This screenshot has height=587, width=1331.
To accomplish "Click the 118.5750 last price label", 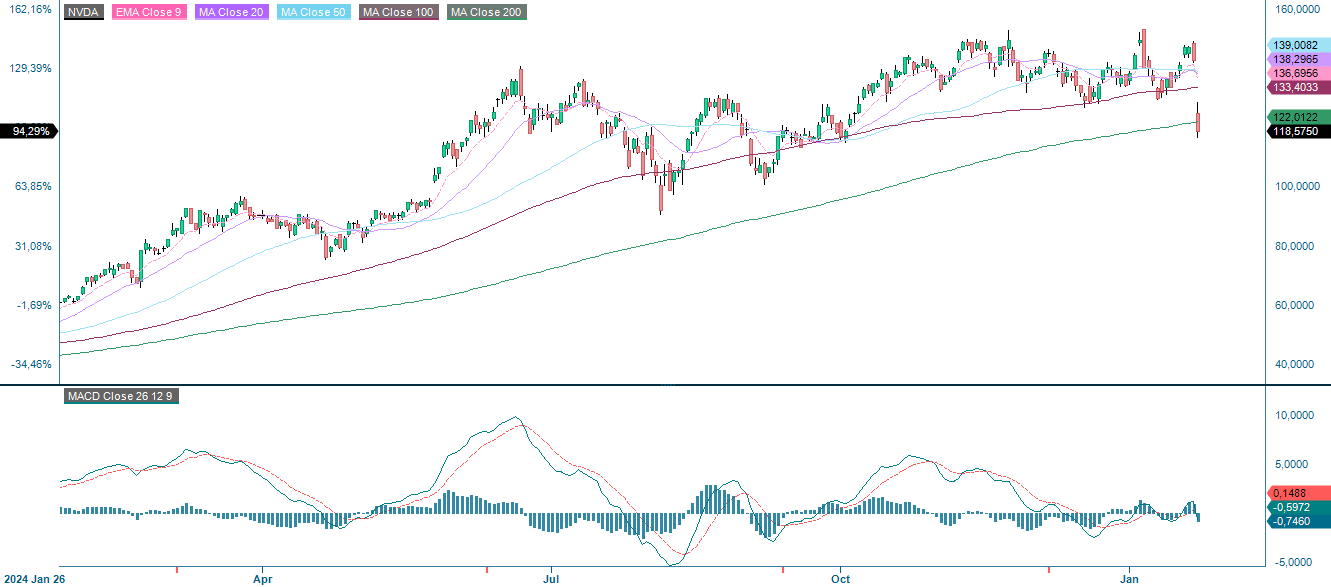I will point(1294,131).
